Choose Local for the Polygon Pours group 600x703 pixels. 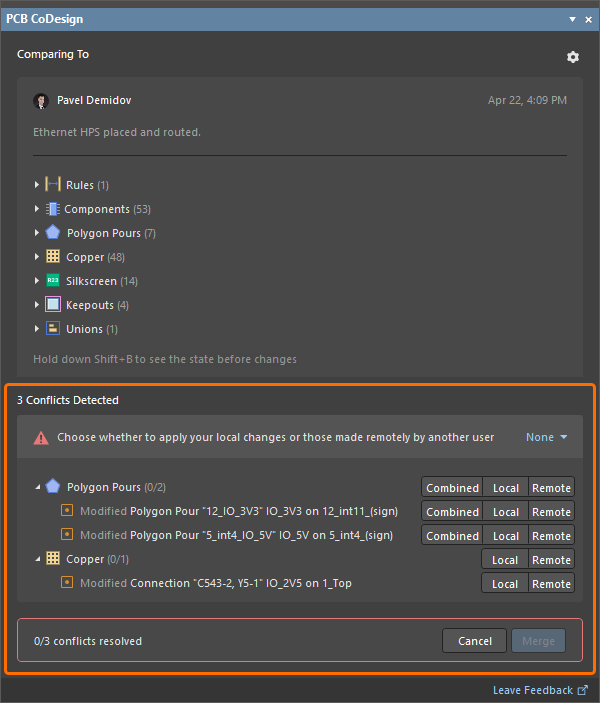[x=506, y=488]
